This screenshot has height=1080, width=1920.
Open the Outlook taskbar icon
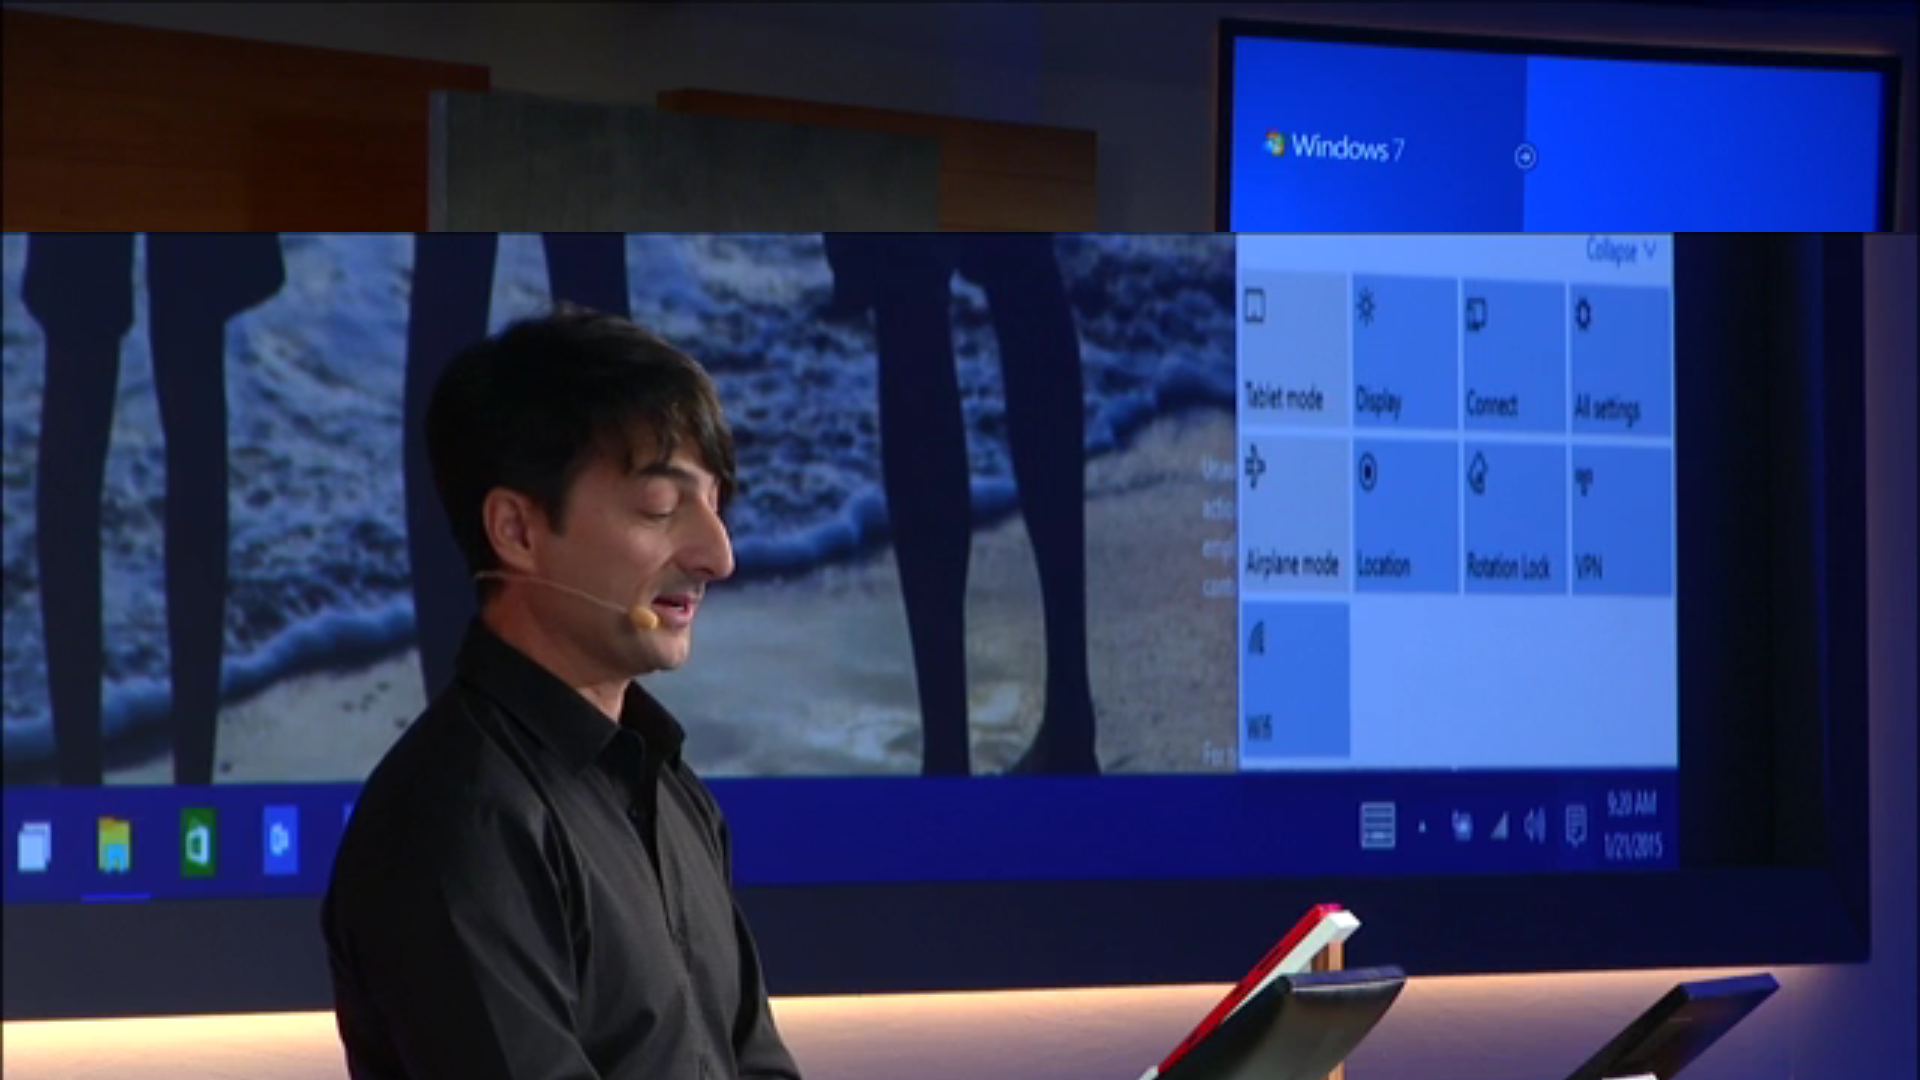(x=280, y=840)
